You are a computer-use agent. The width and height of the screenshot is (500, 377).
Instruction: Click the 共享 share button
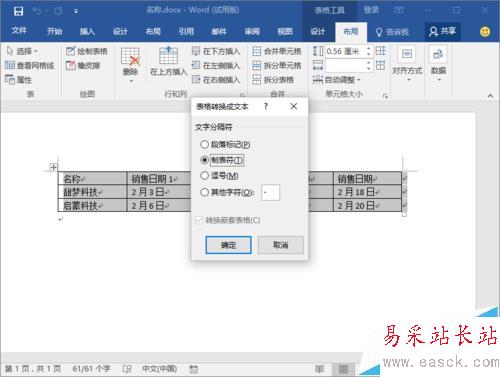pyautogui.click(x=442, y=32)
